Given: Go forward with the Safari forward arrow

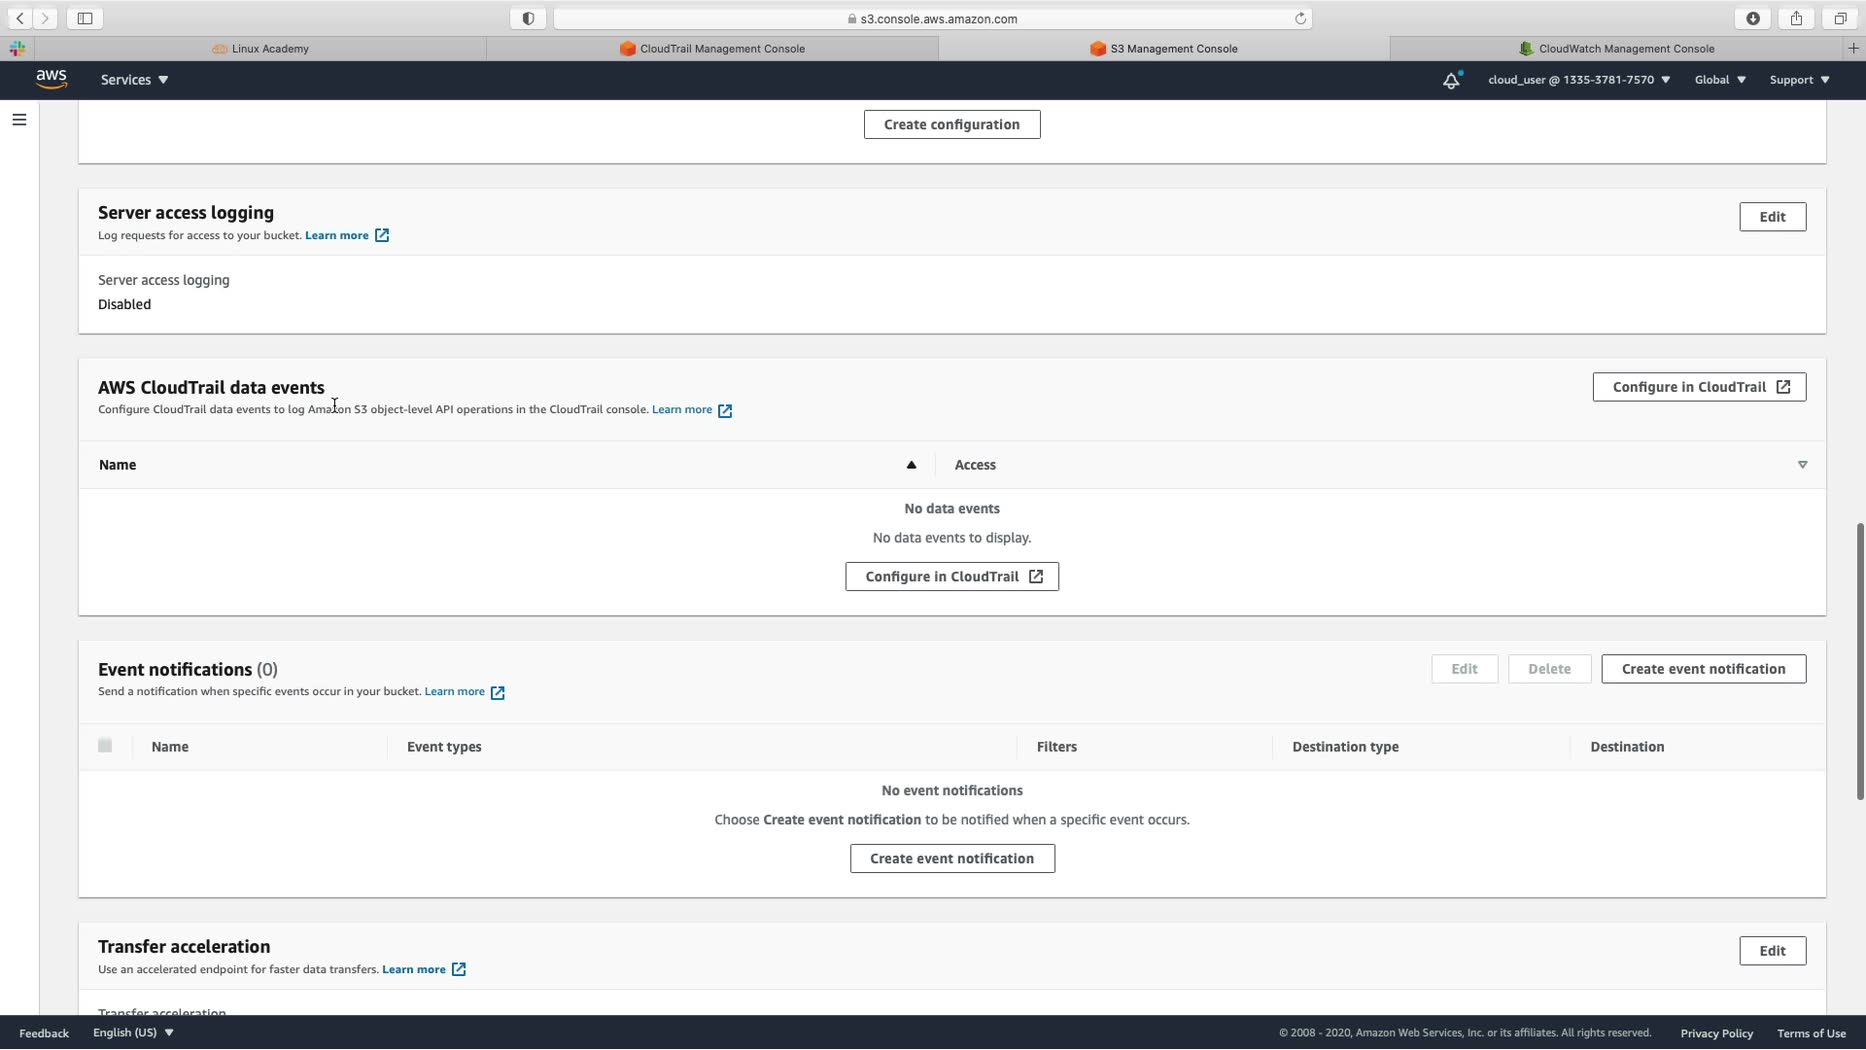Looking at the screenshot, I should click(45, 18).
